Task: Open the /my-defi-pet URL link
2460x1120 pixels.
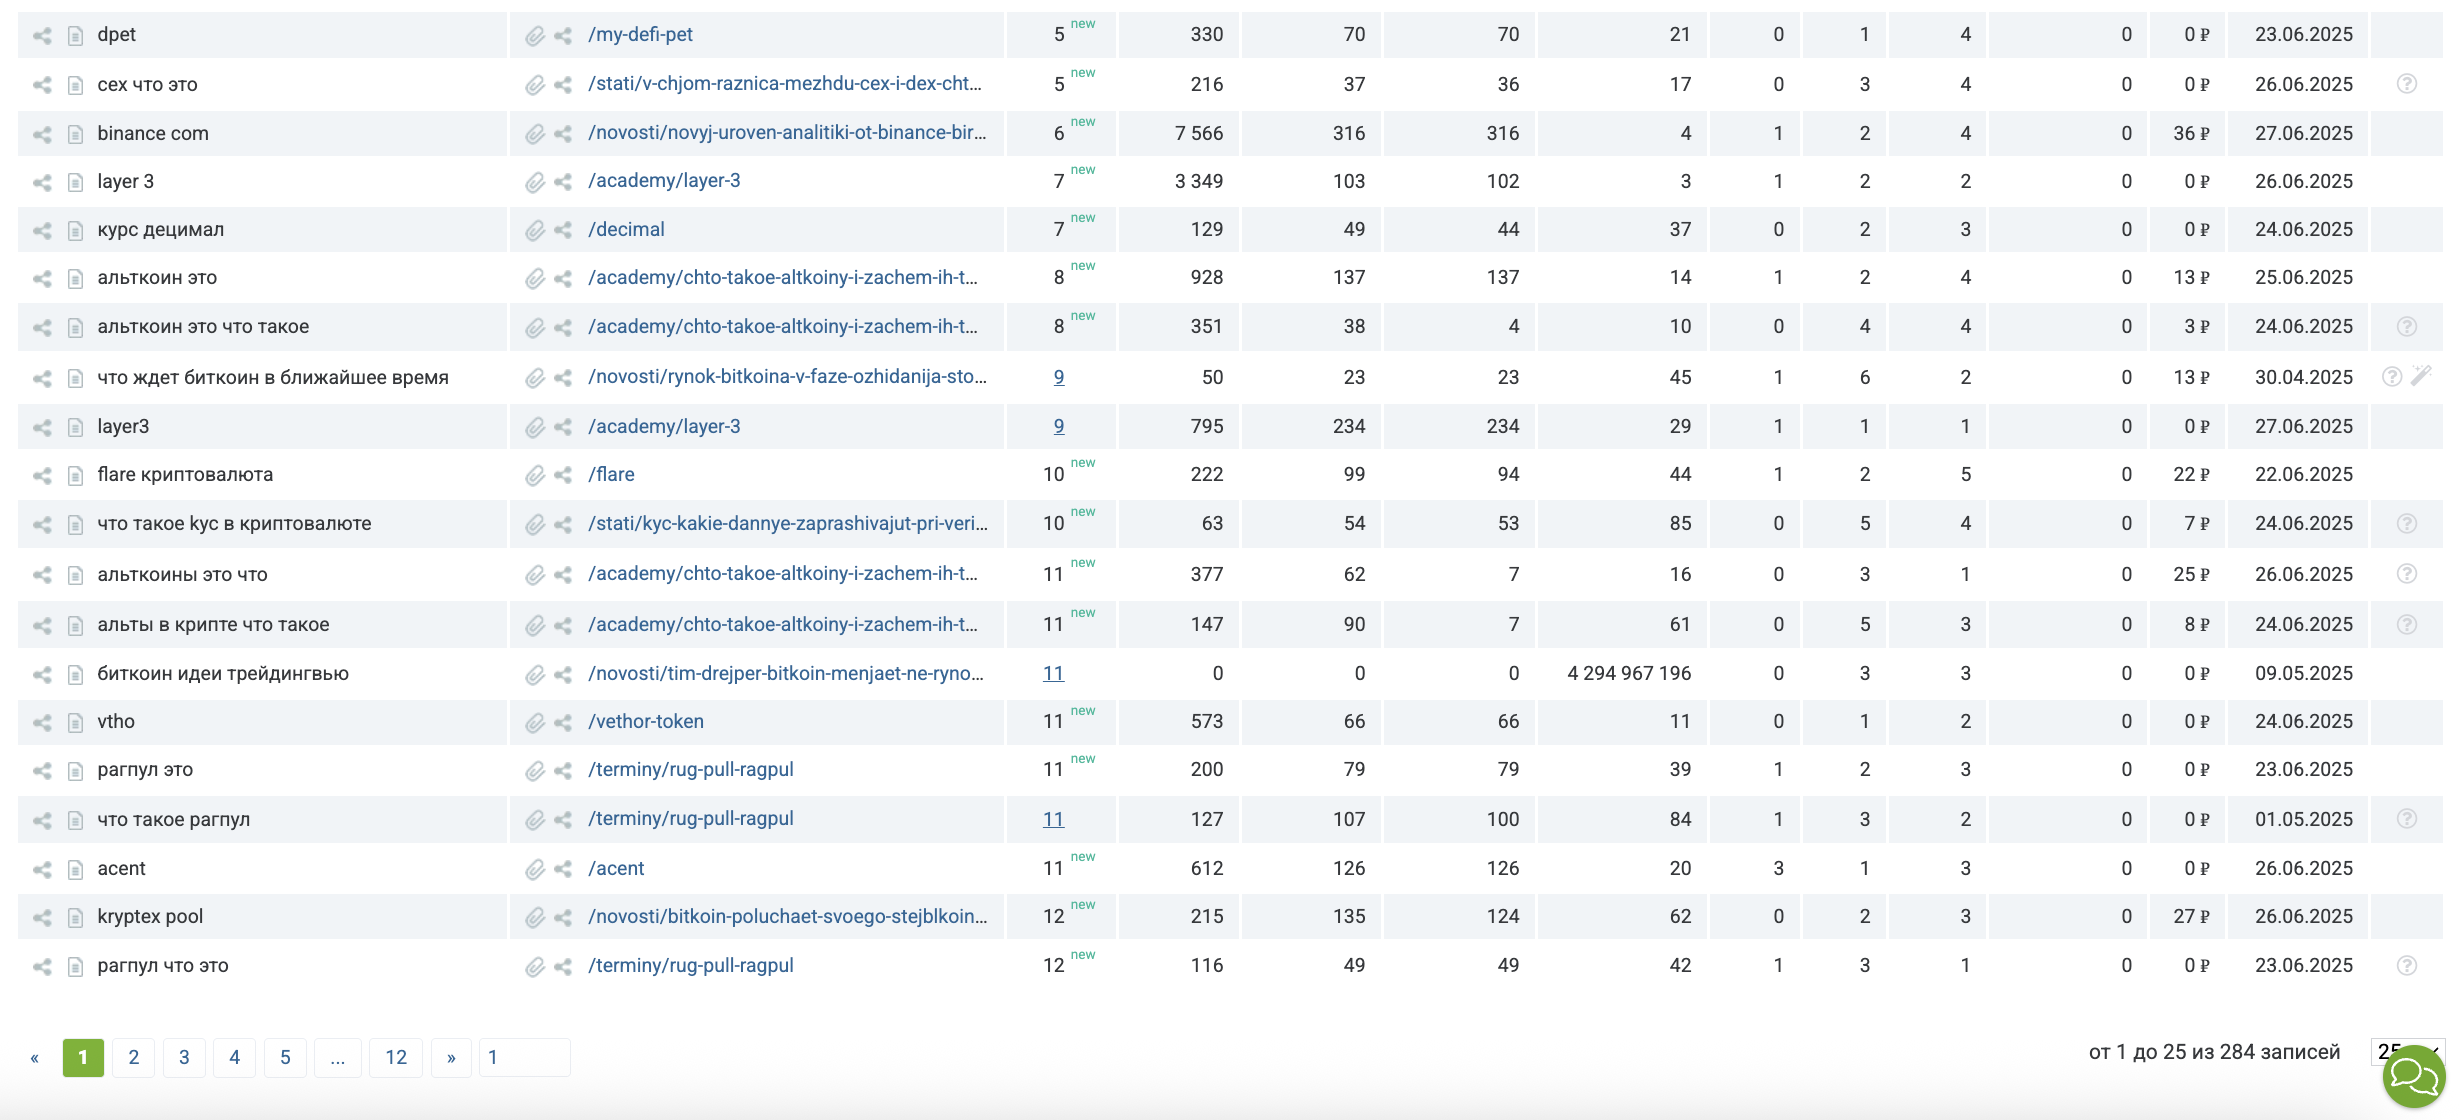Action: 640,35
